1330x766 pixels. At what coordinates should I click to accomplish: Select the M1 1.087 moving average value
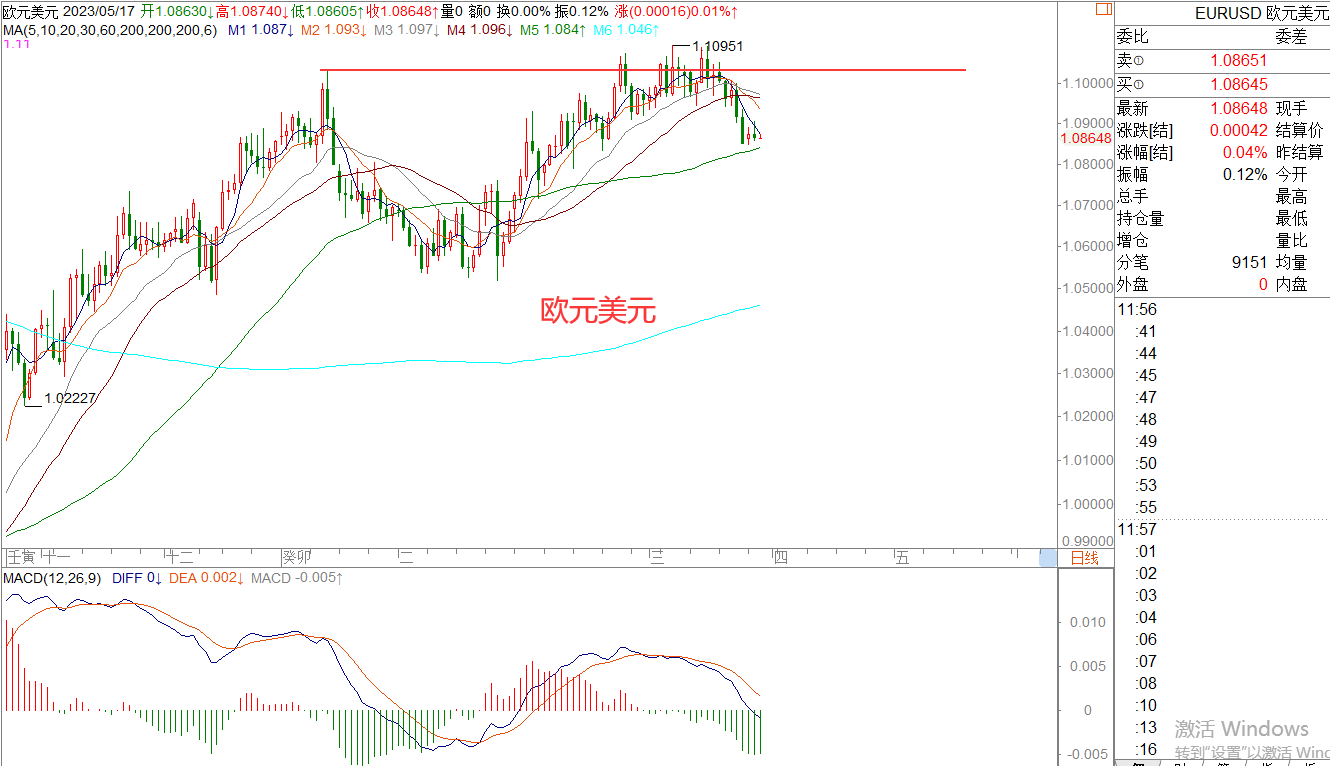261,30
